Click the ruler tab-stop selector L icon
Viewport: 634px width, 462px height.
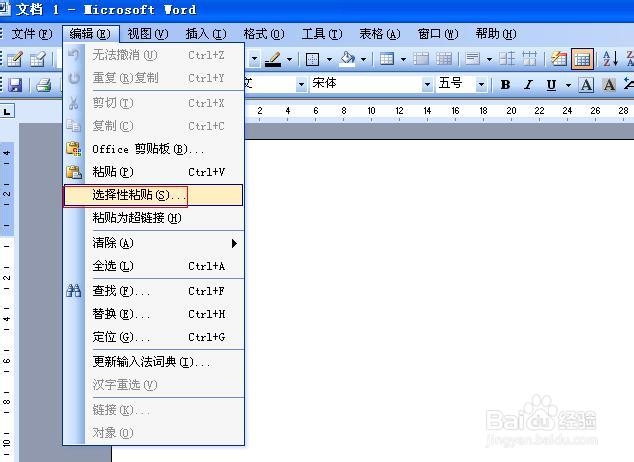pyautogui.click(x=7, y=111)
